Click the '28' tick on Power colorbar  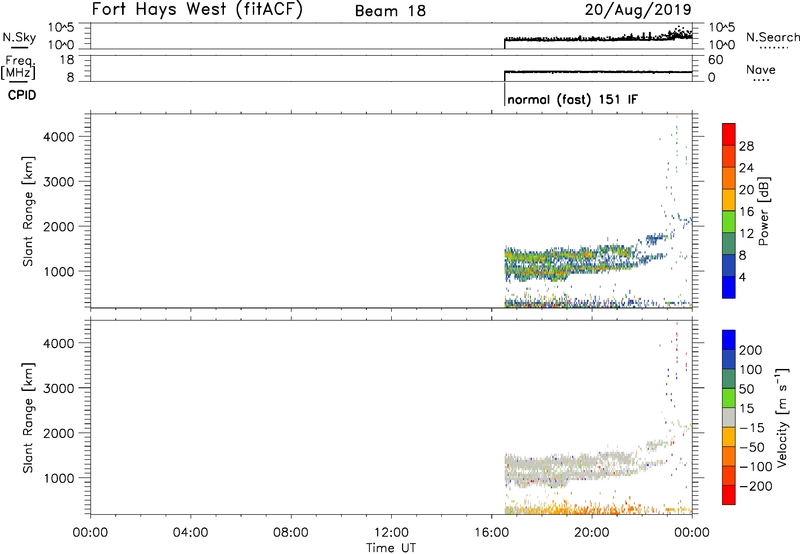pyautogui.click(x=746, y=146)
